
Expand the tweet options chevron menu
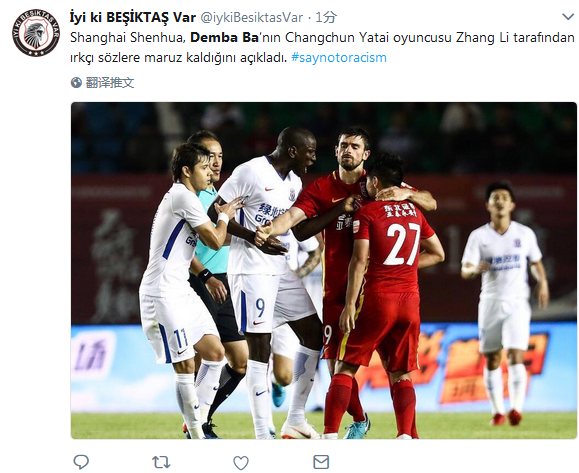click(568, 17)
